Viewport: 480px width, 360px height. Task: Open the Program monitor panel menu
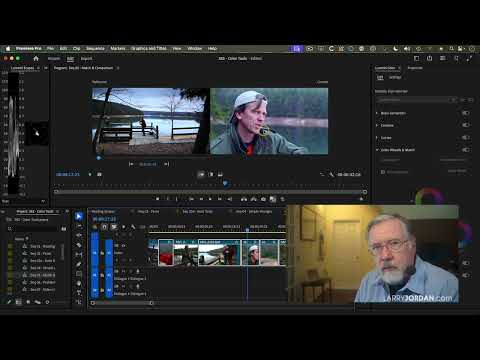[x=118, y=68]
